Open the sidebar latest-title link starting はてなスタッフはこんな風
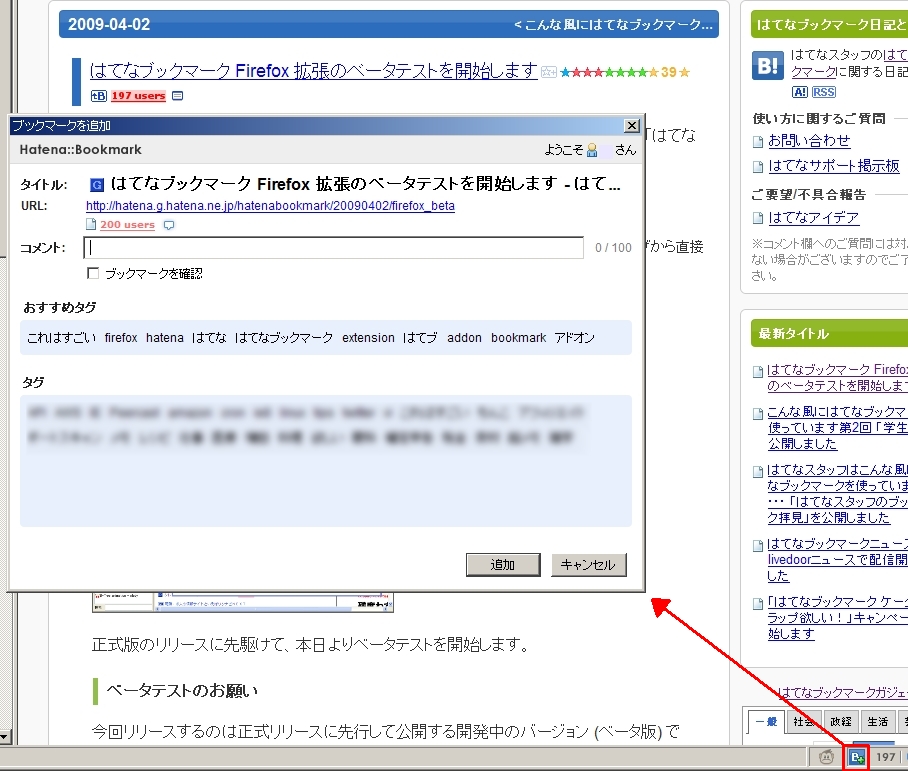Image resolution: width=908 pixels, height=771 pixels. (837, 494)
